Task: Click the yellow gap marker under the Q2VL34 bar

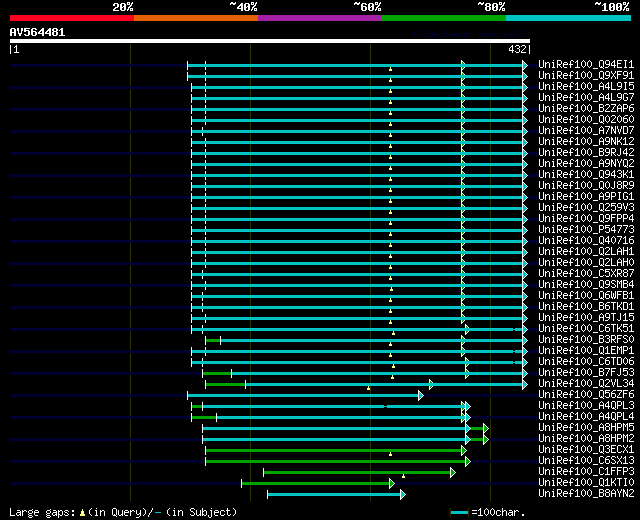Action: (x=369, y=388)
